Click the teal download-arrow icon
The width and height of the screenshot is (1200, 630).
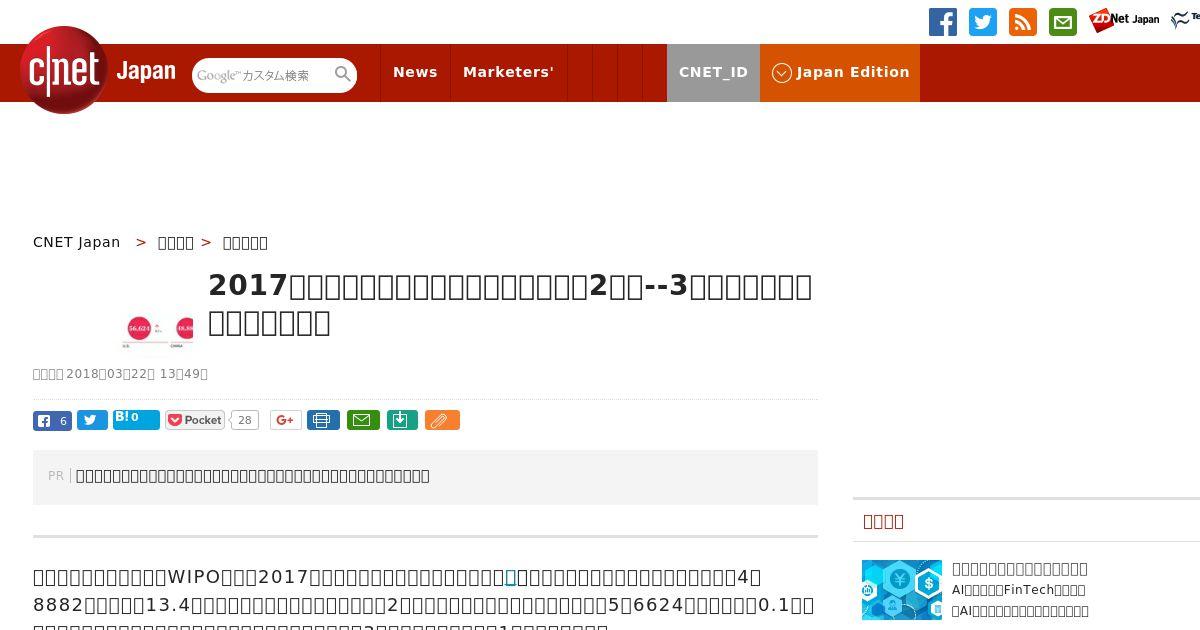tap(401, 420)
